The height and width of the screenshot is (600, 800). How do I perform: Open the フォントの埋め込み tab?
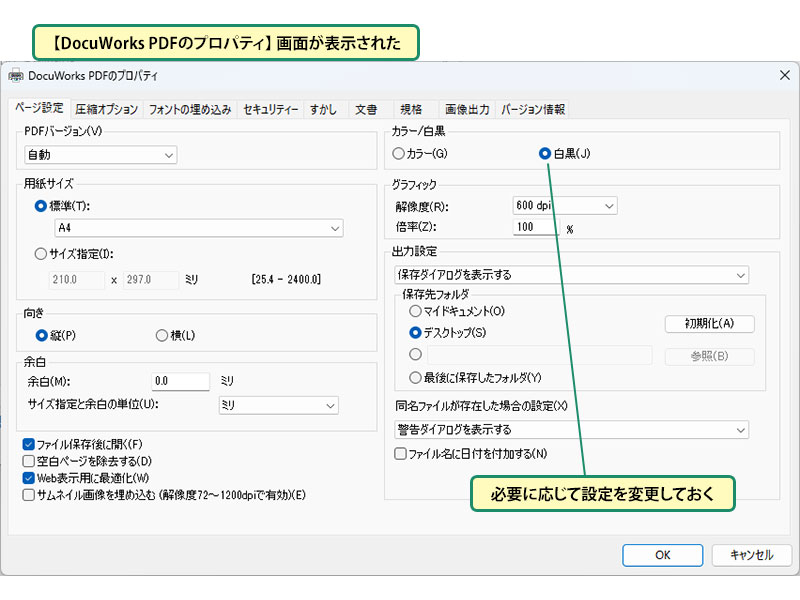click(x=190, y=109)
